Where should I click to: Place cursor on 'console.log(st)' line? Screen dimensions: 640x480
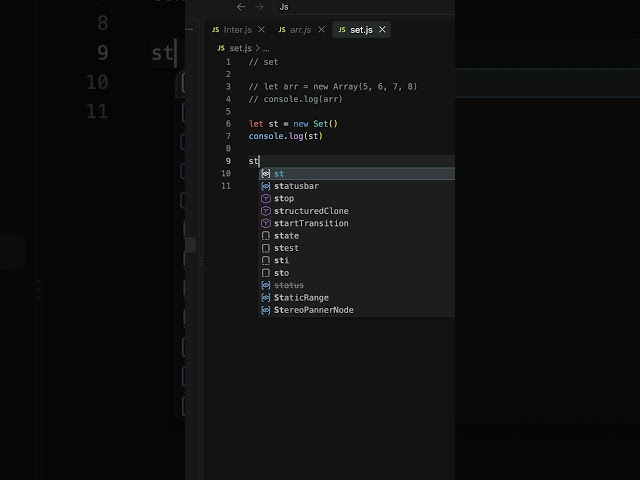tap(286, 136)
